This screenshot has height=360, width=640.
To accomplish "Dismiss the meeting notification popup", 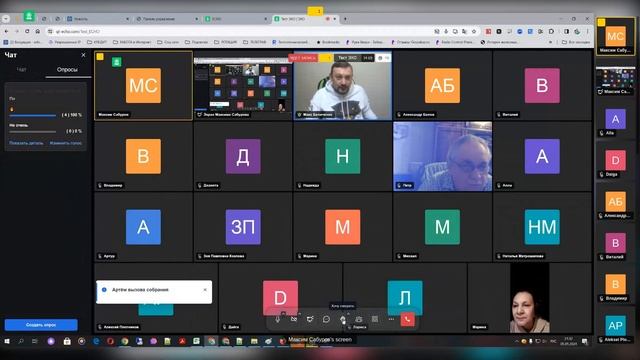I will coord(205,290).
